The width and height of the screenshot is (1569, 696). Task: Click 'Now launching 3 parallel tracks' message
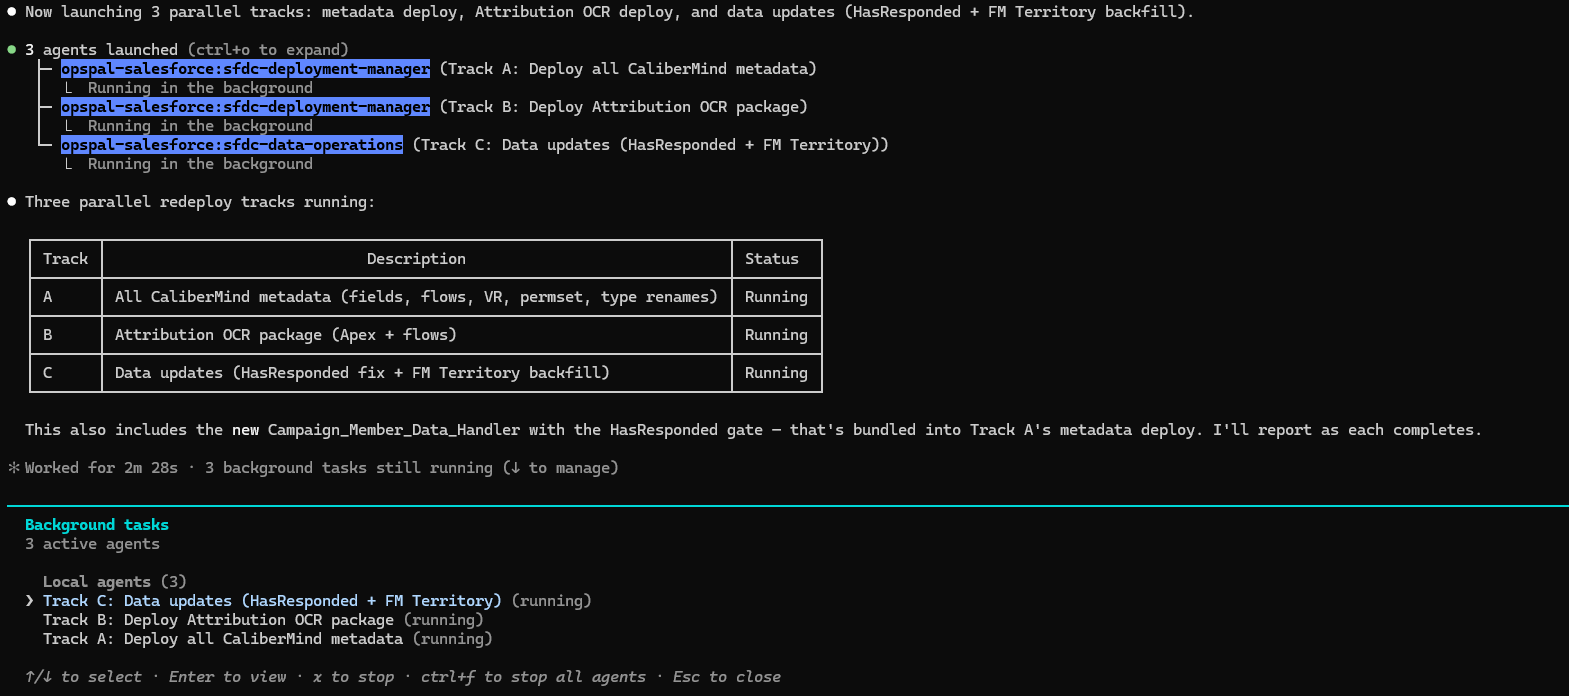(609, 12)
